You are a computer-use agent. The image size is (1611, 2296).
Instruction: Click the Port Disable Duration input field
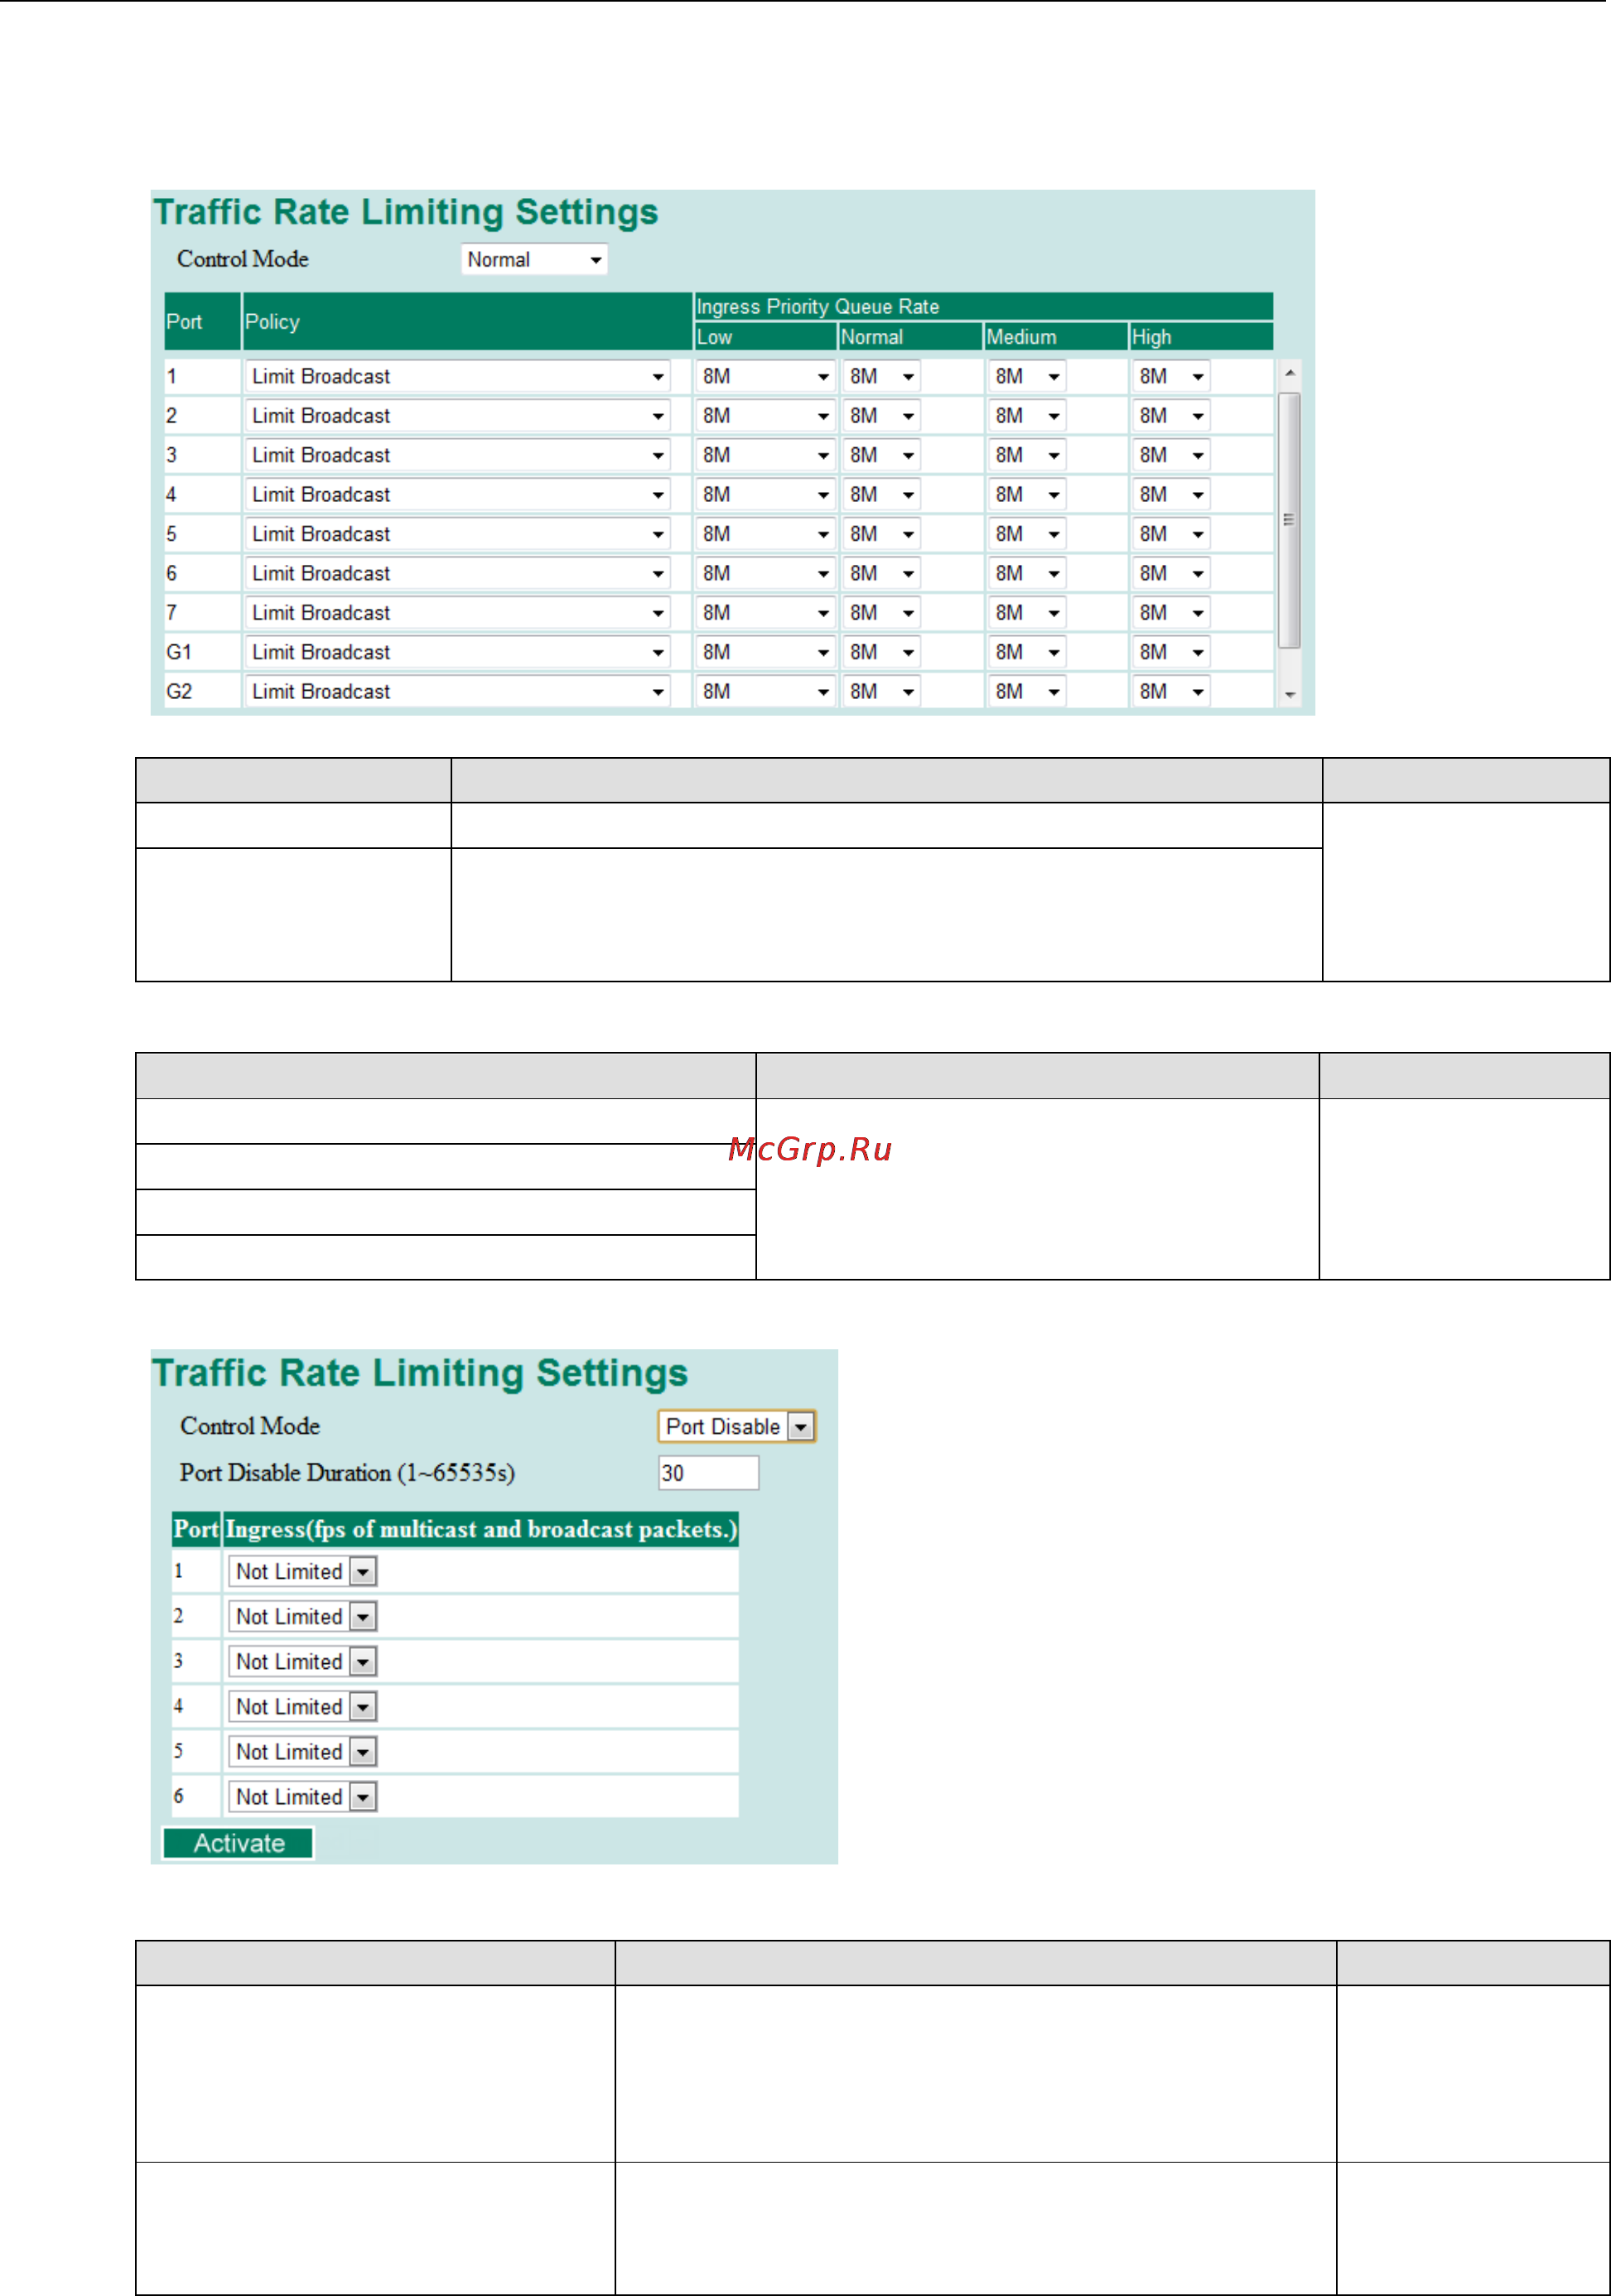[x=708, y=1474]
